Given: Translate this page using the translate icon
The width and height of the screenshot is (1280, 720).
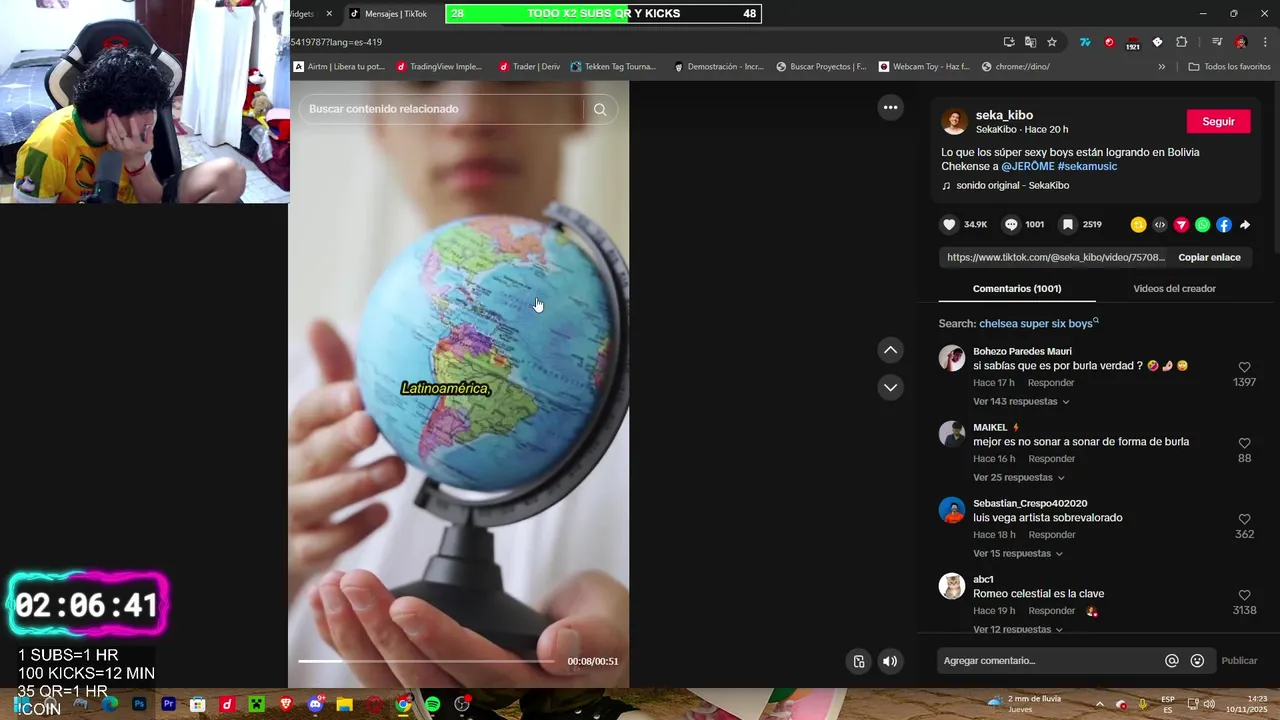Looking at the screenshot, I should click(x=1030, y=42).
